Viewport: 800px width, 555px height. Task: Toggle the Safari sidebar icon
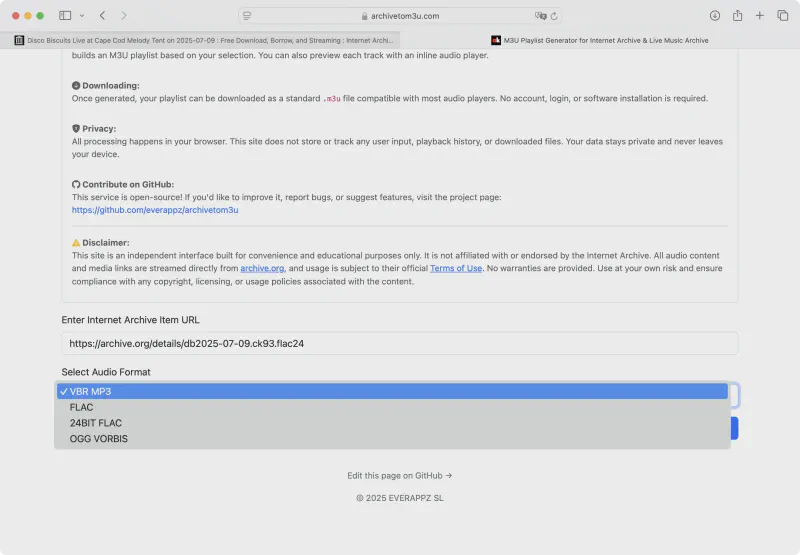point(65,16)
